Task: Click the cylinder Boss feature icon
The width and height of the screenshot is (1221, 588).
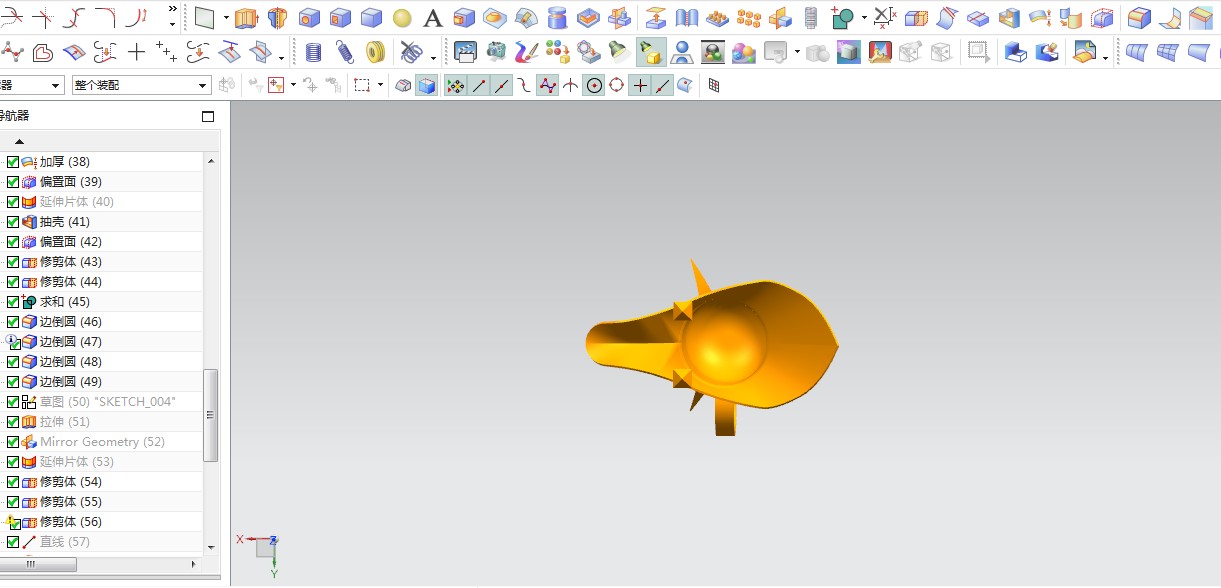Action: (x=557, y=18)
